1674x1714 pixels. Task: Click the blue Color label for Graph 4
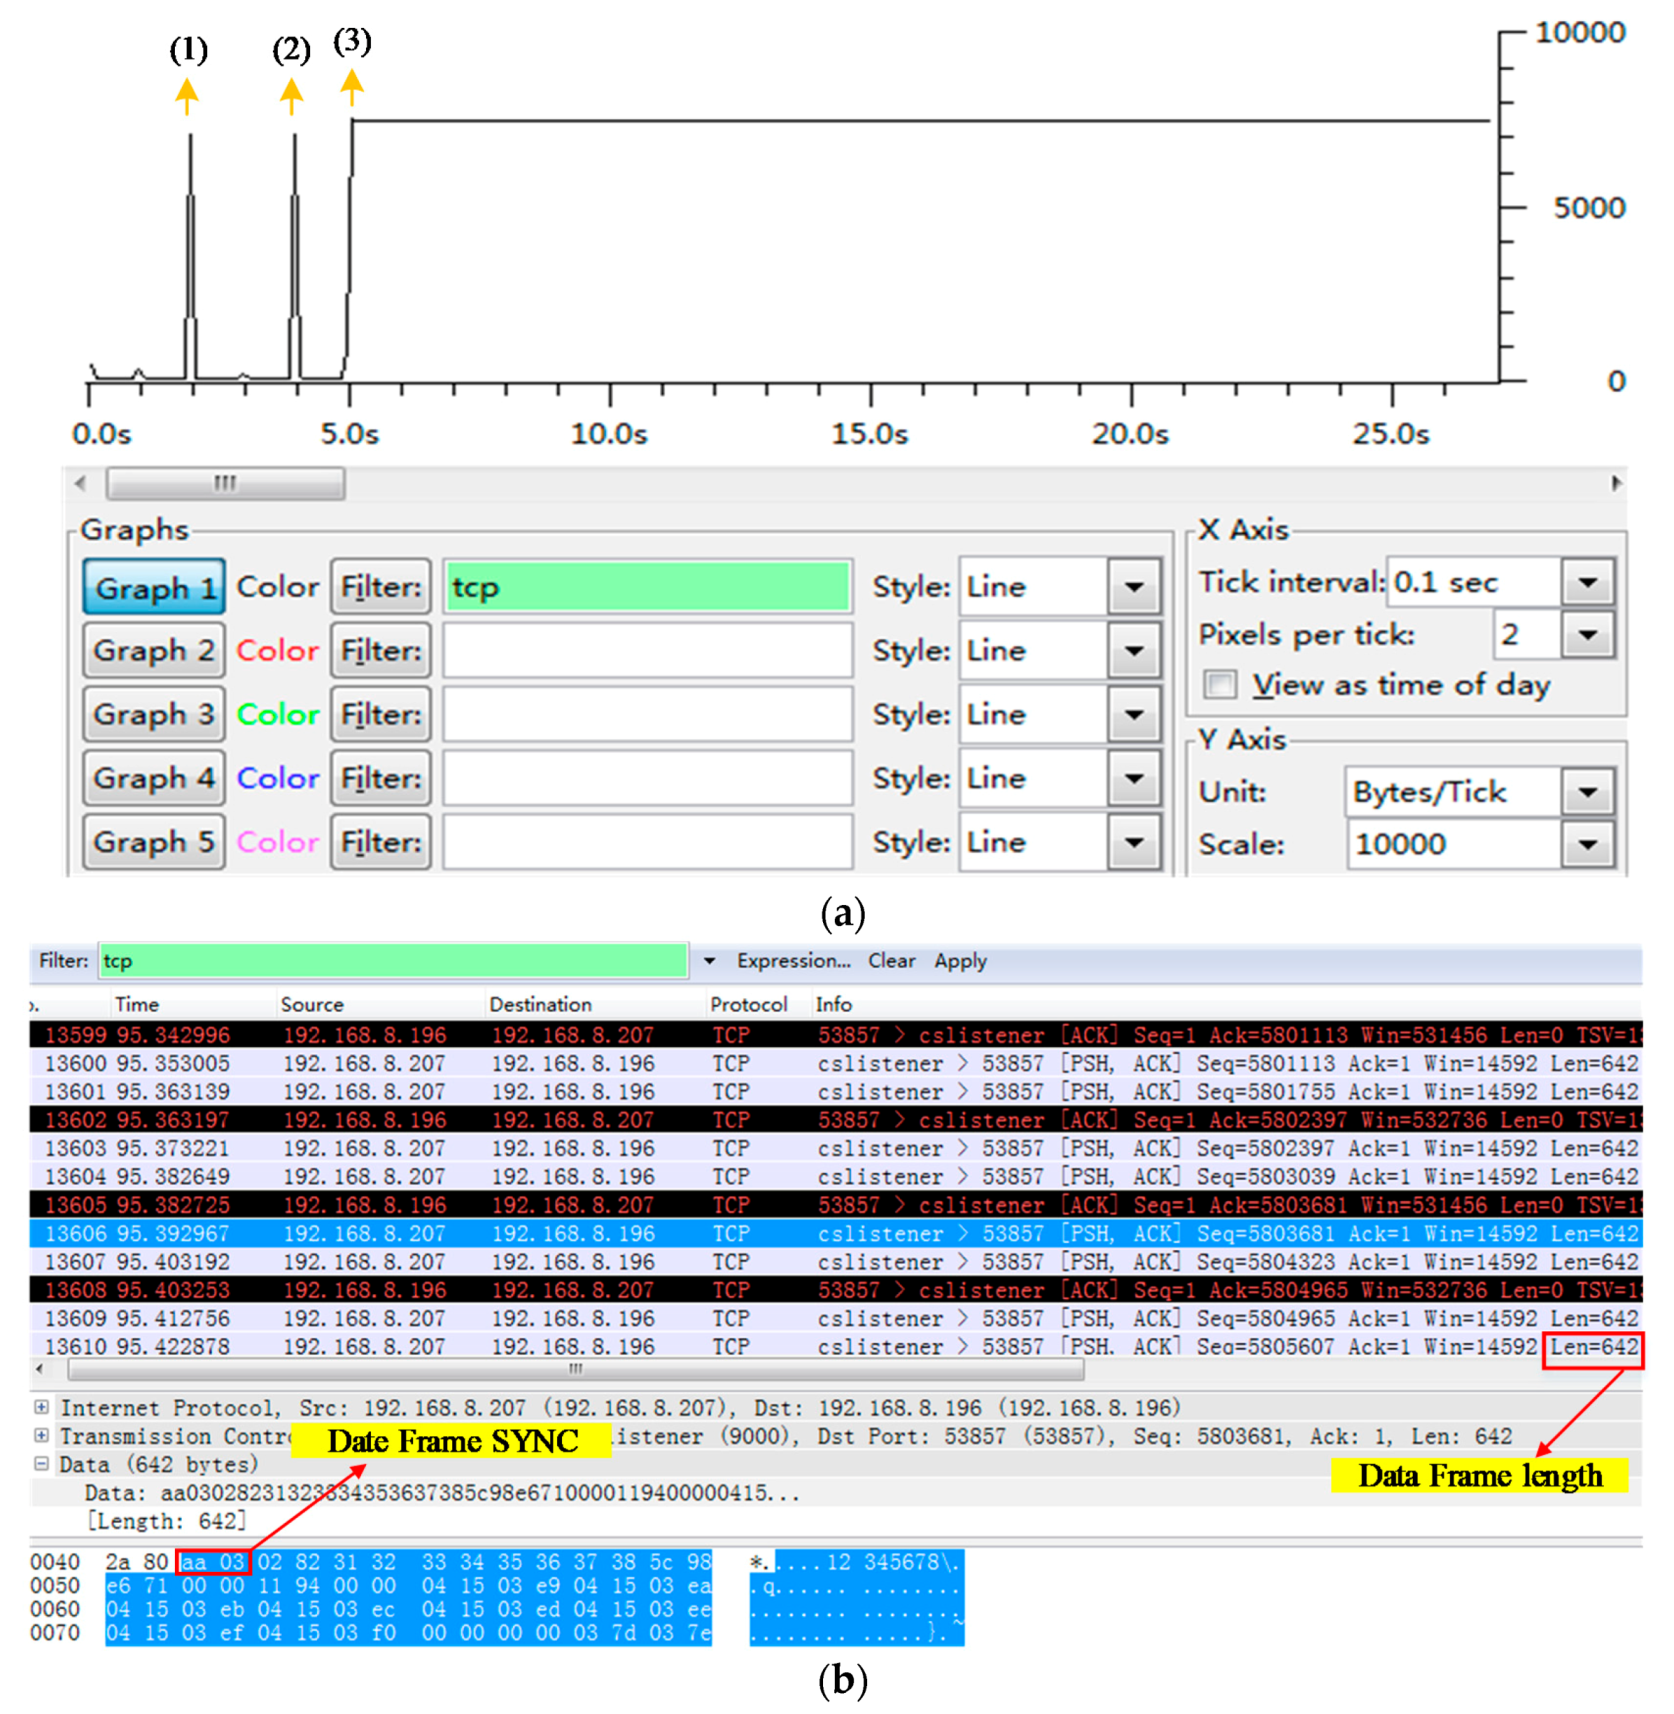(x=277, y=778)
